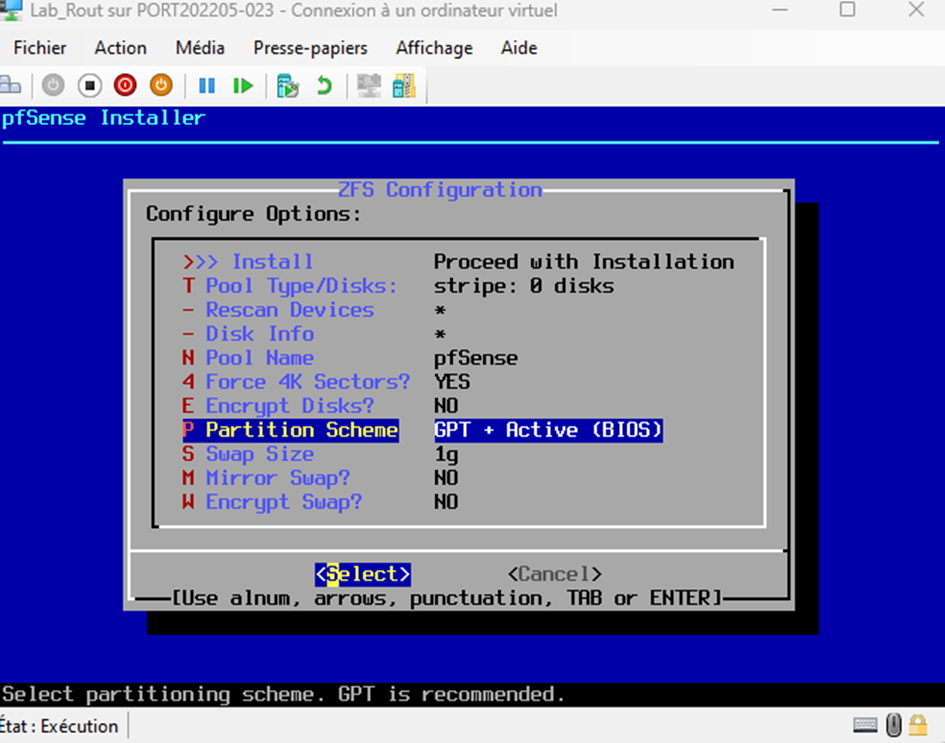Select the Swap Size option
This screenshot has height=743, width=945.
320,454
